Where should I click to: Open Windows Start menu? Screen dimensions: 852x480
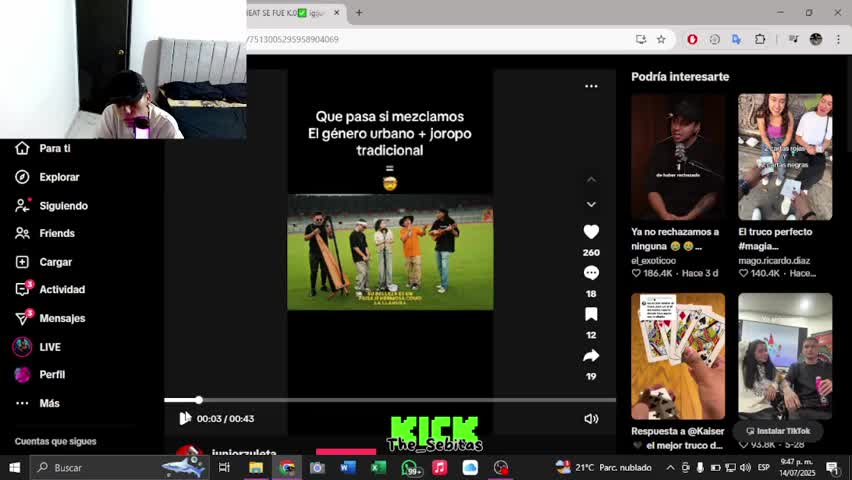click(x=15, y=467)
